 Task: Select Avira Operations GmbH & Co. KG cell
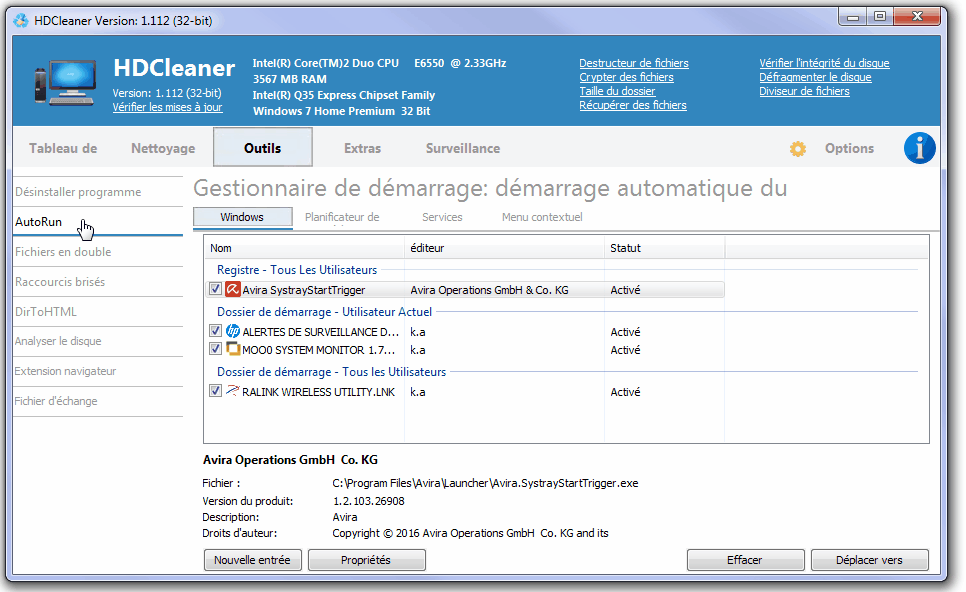pos(489,290)
